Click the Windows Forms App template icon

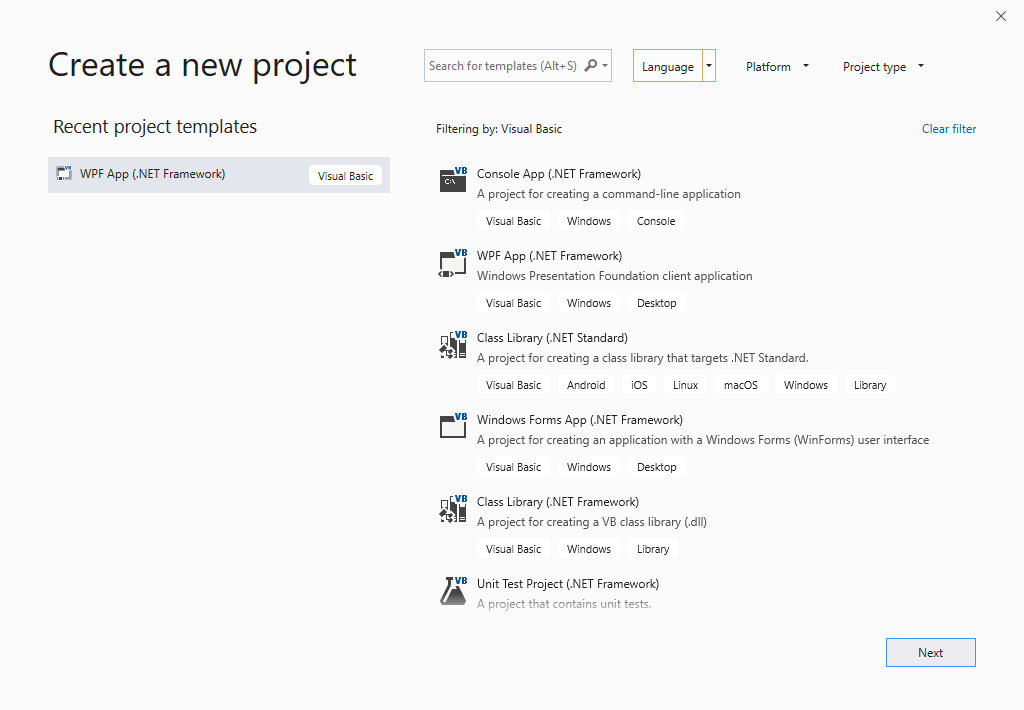pyautogui.click(x=452, y=427)
